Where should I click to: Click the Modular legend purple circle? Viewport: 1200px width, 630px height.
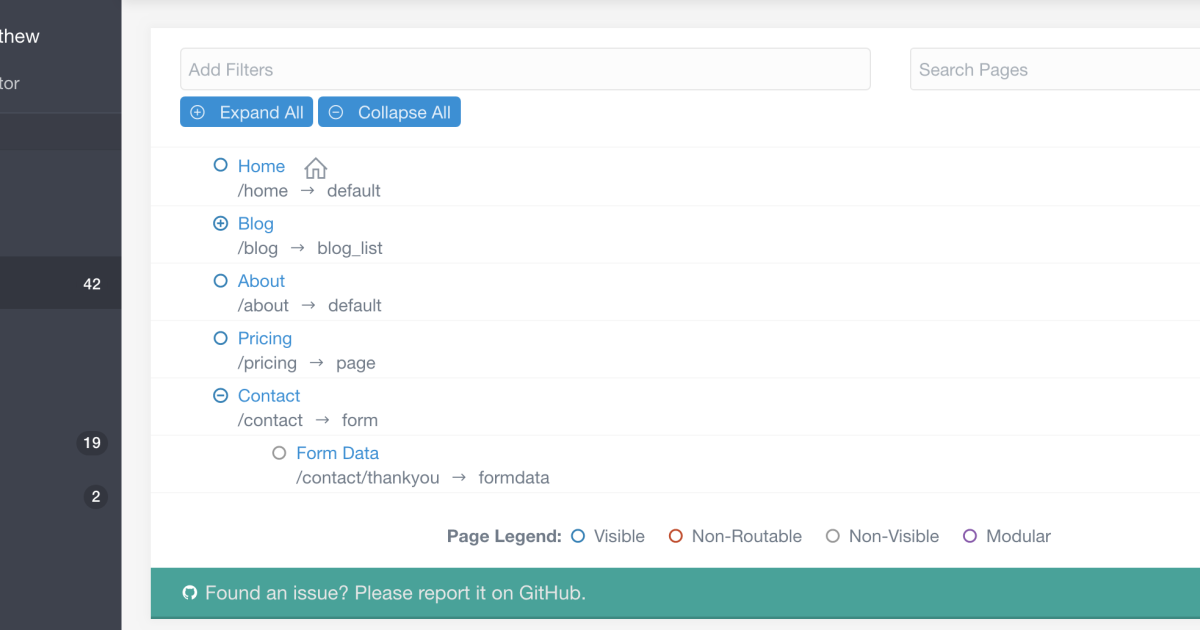point(970,536)
